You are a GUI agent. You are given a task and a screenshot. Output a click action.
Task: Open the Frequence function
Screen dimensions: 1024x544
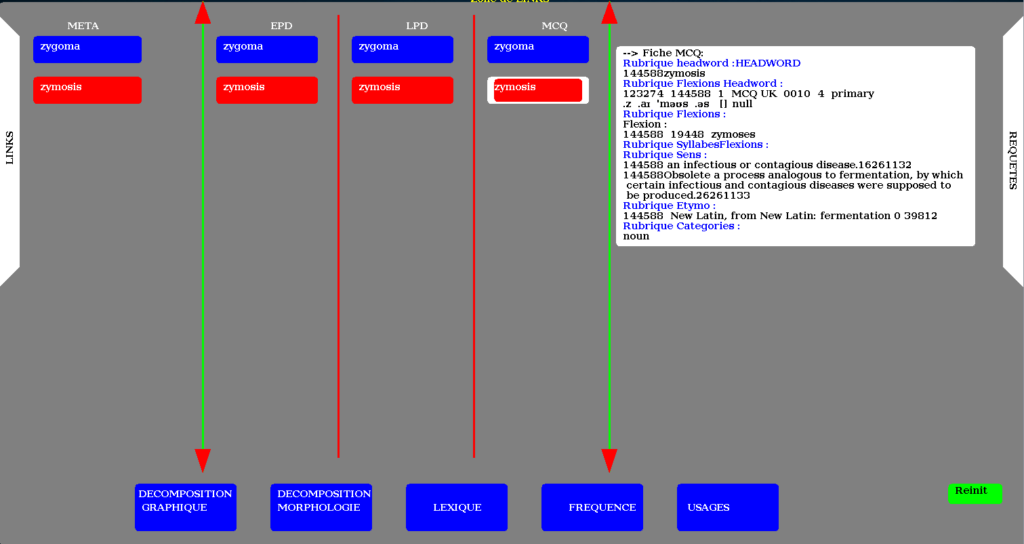click(x=592, y=507)
